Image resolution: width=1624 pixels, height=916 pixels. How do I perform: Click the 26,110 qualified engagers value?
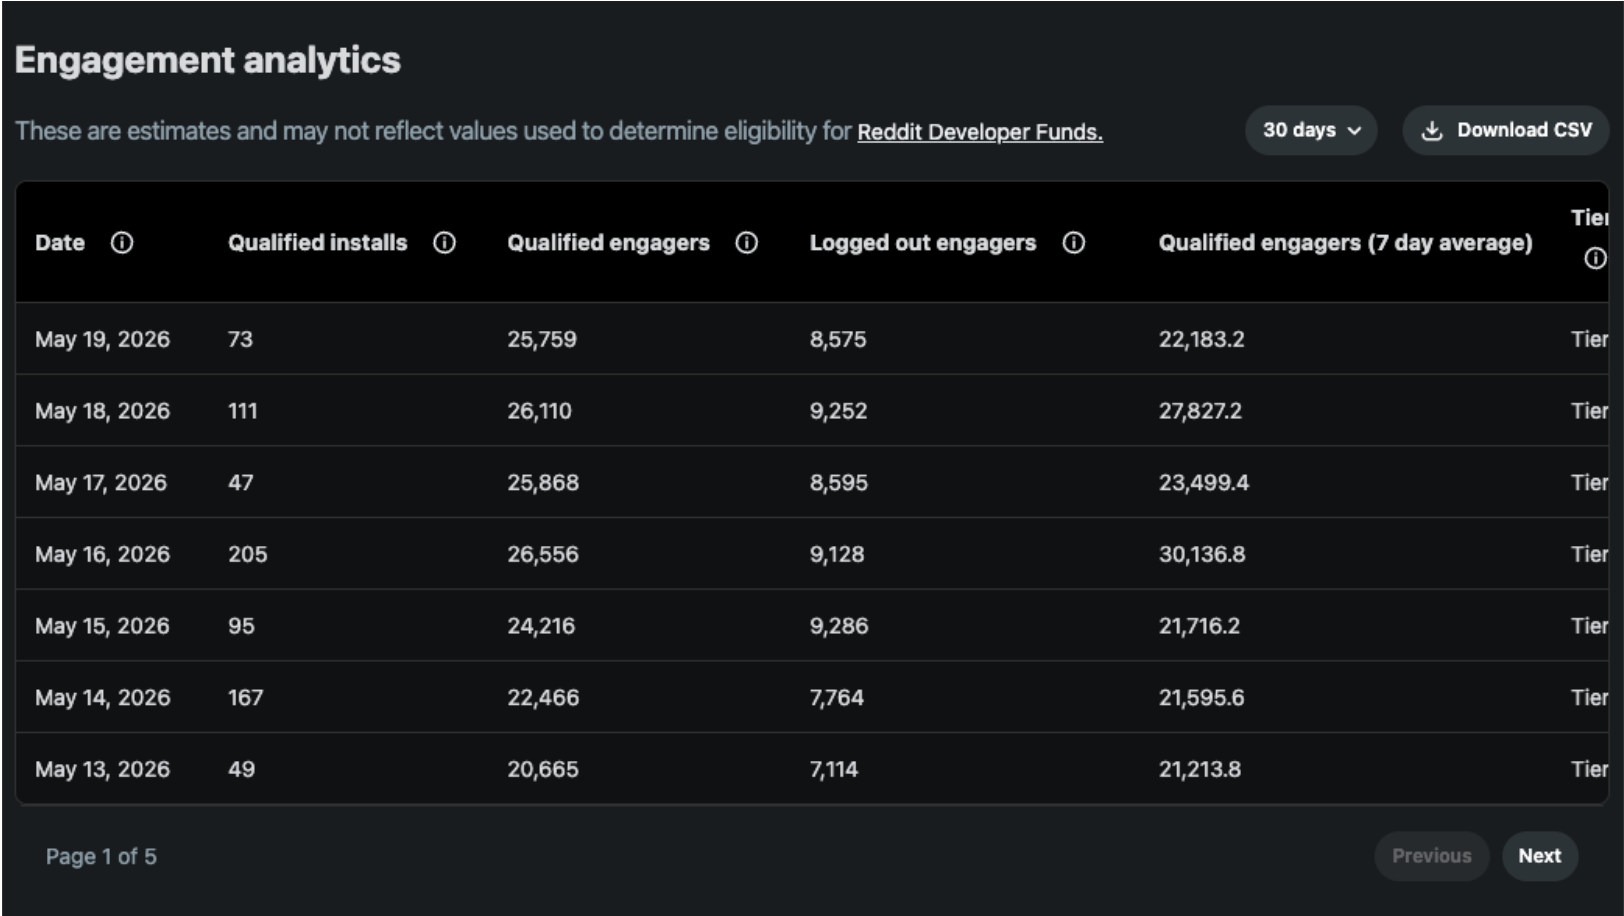[539, 411]
